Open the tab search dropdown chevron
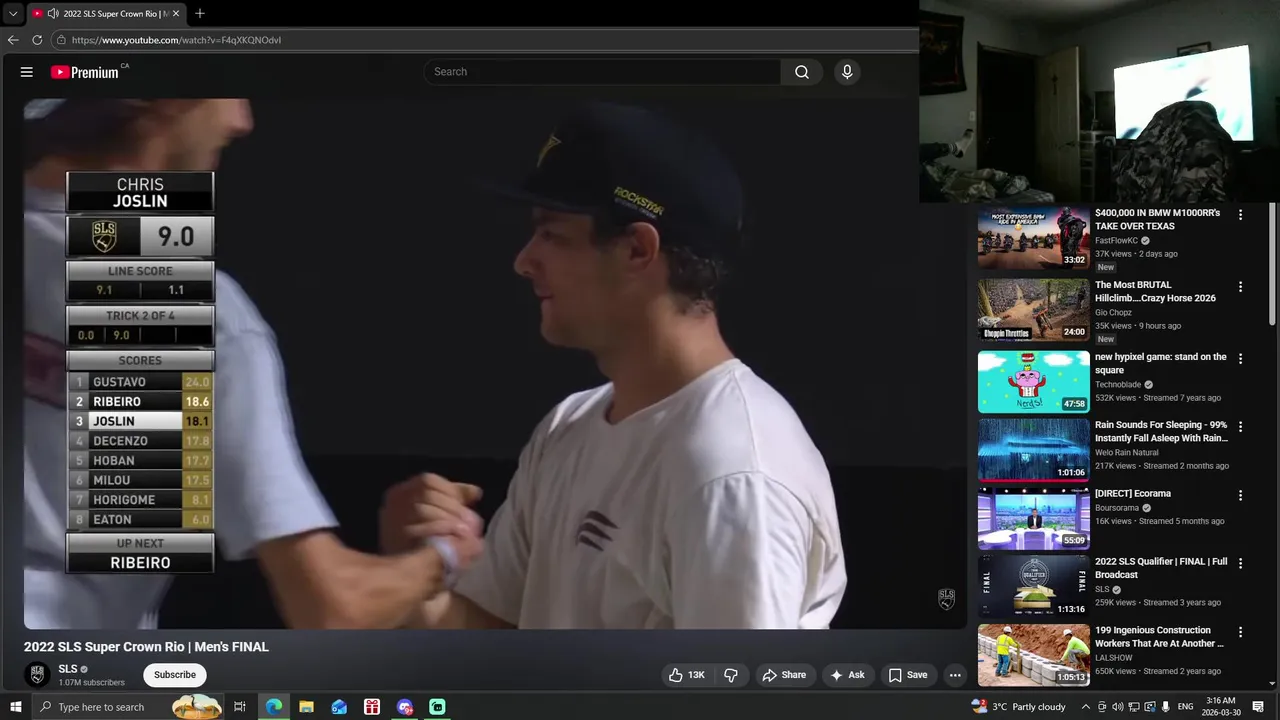 [x=13, y=14]
